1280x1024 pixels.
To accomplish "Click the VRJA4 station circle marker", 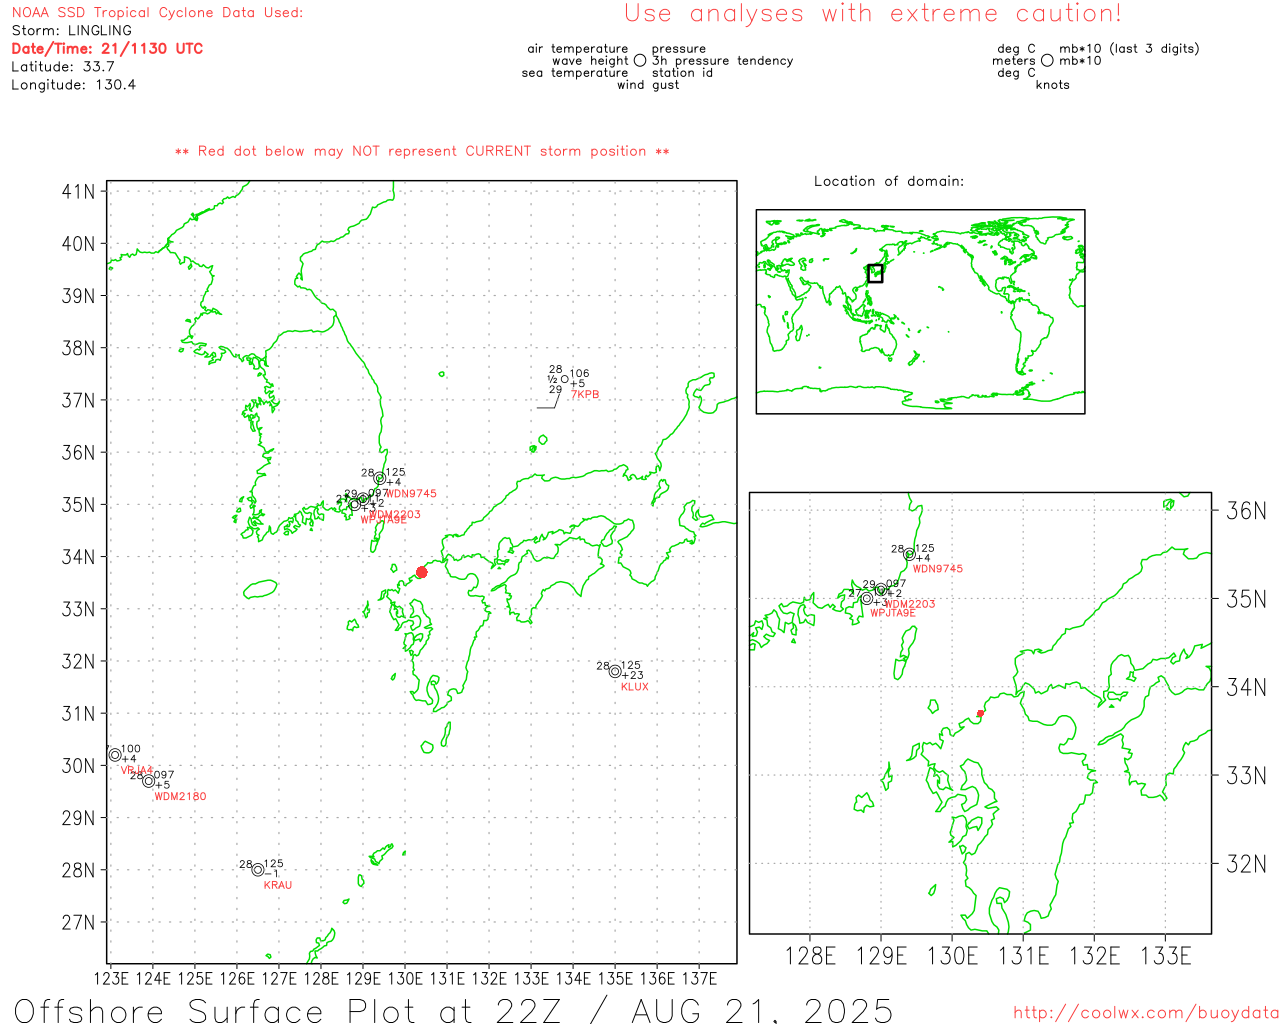I will [x=115, y=755].
